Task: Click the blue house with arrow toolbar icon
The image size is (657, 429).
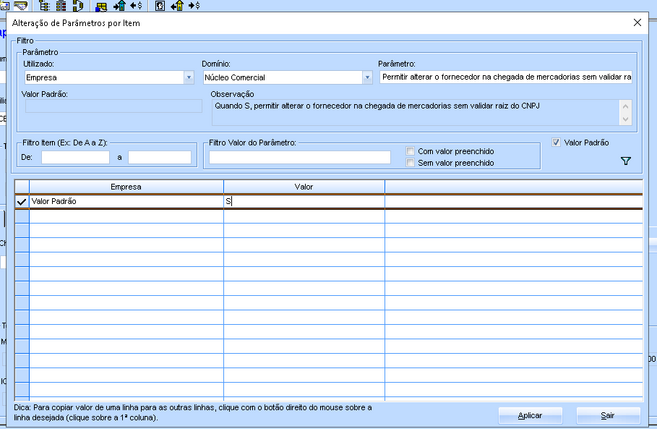Action: 119,5
